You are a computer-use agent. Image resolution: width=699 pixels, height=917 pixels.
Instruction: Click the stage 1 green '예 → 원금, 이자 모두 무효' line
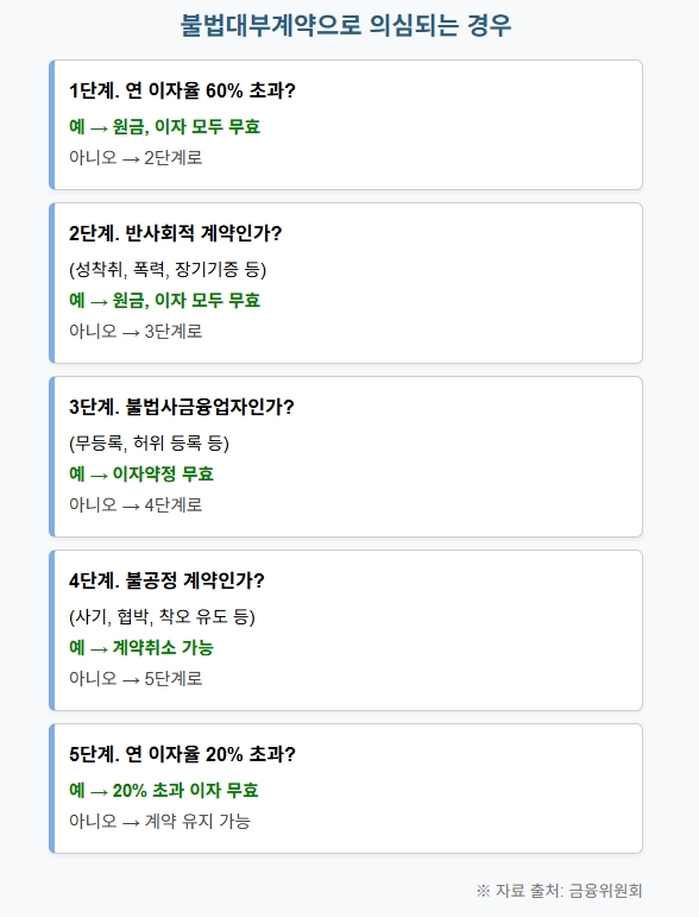[164, 126]
